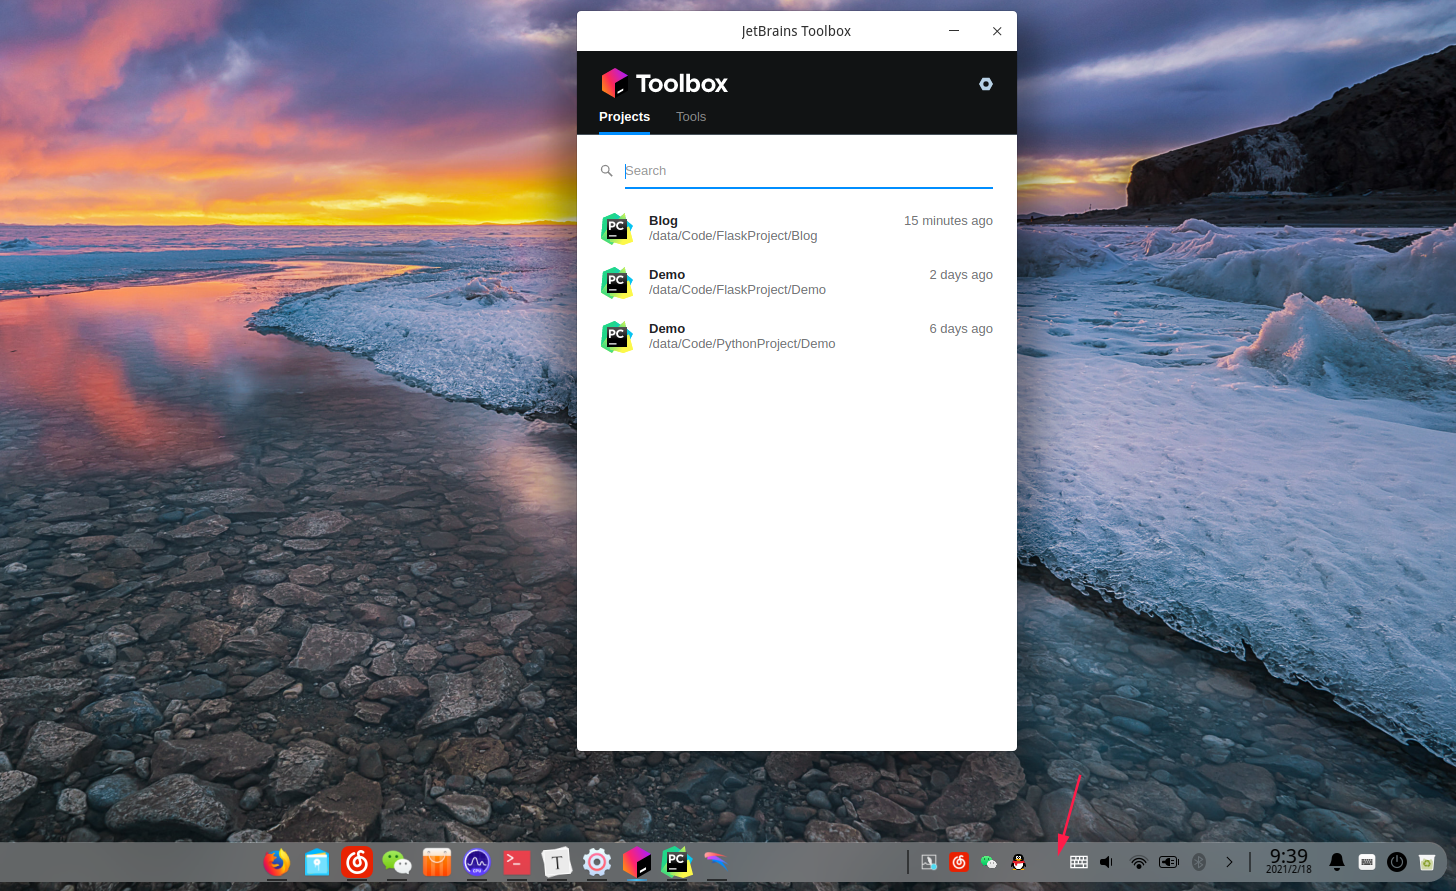The height and width of the screenshot is (891, 1456).
Task: Click the PyCharm icon in the dock
Action: coord(677,862)
